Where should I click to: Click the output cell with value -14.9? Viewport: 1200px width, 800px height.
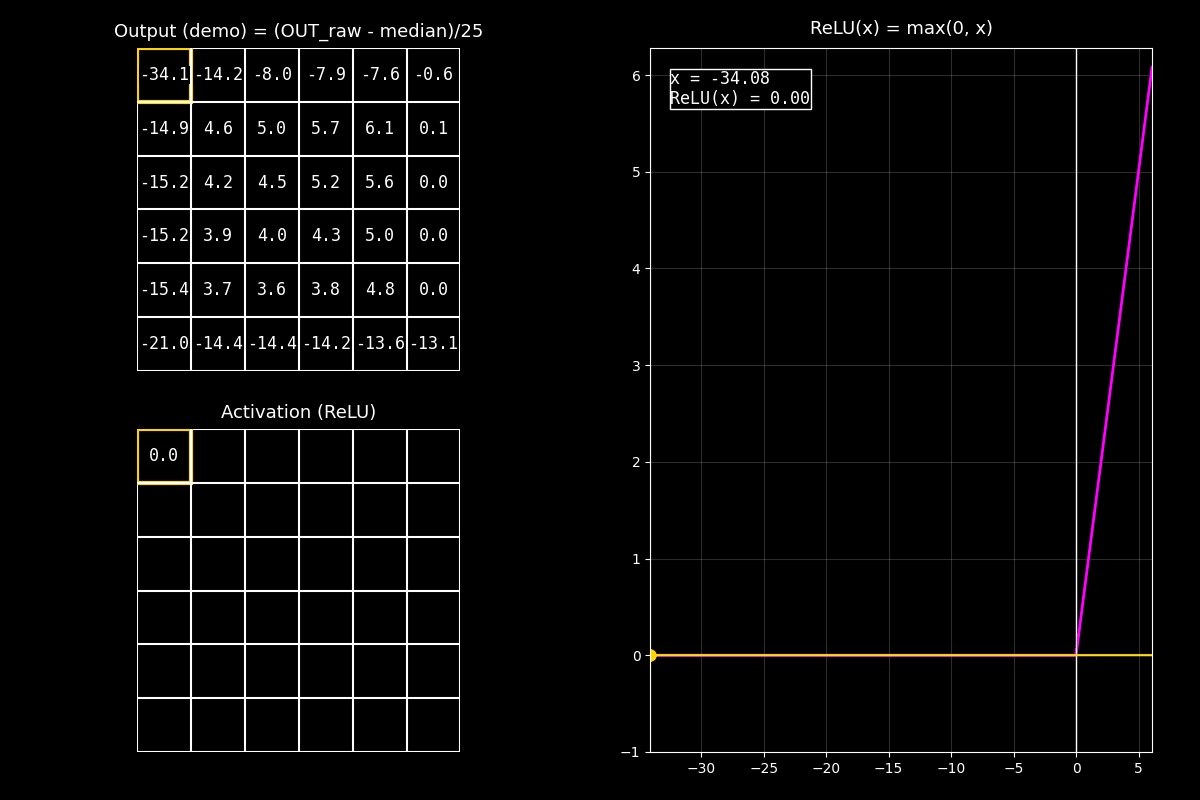click(x=164, y=129)
